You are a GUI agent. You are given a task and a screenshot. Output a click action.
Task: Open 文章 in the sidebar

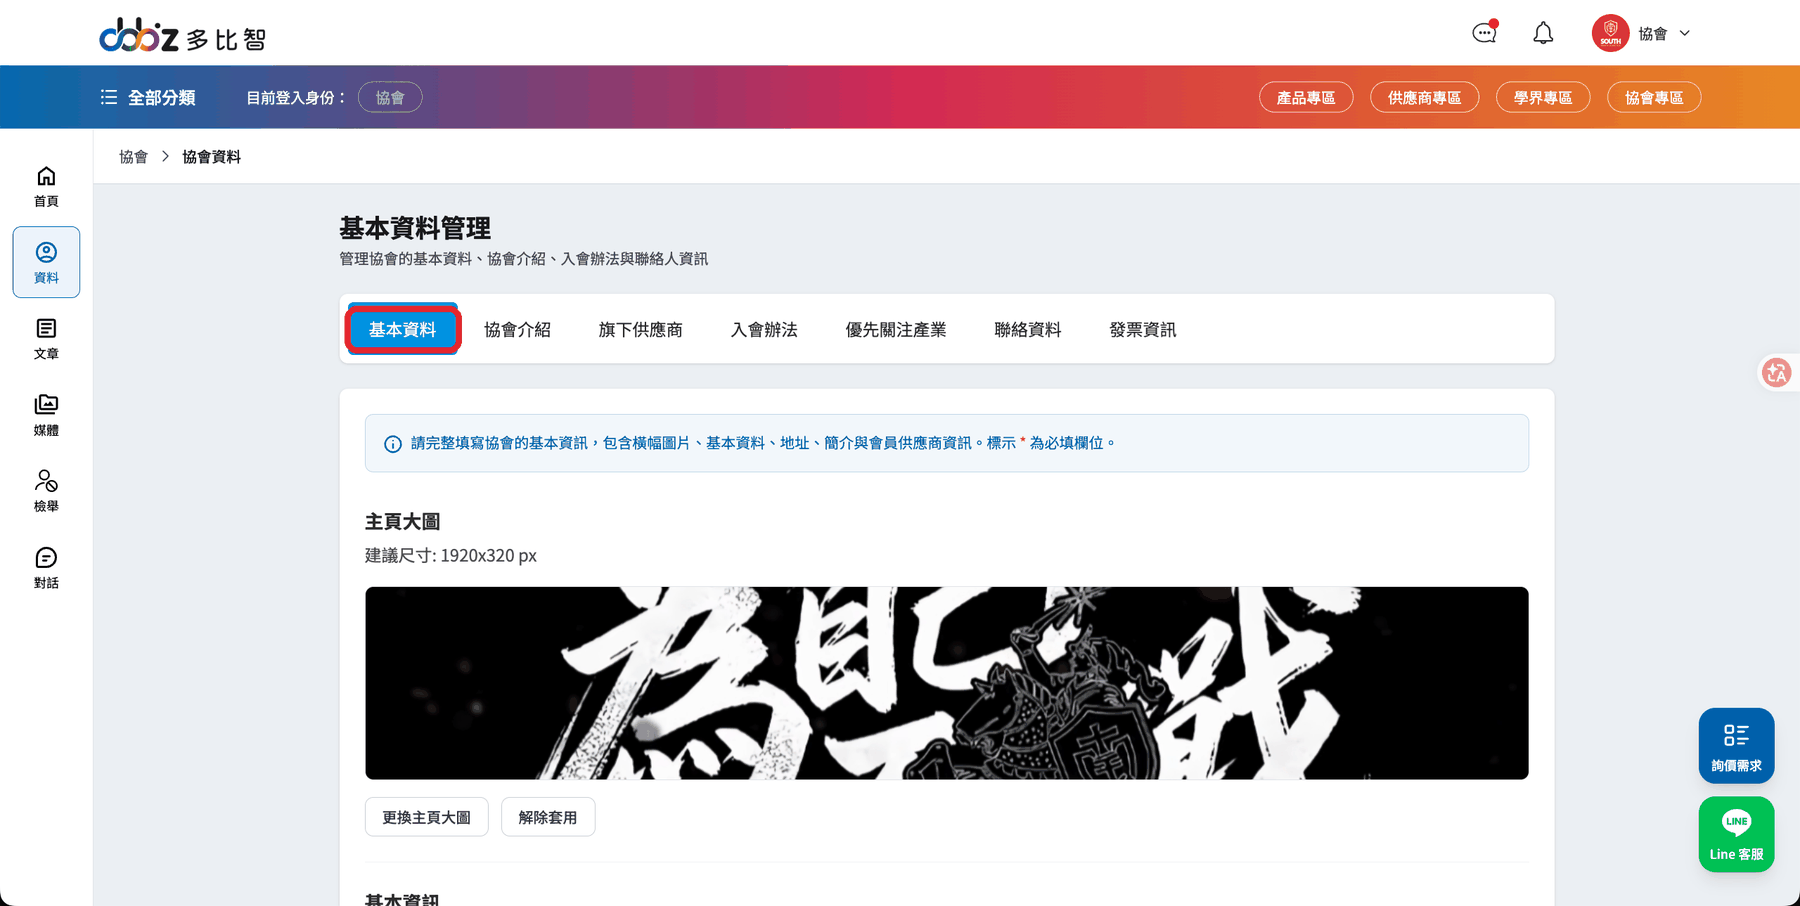coord(46,339)
